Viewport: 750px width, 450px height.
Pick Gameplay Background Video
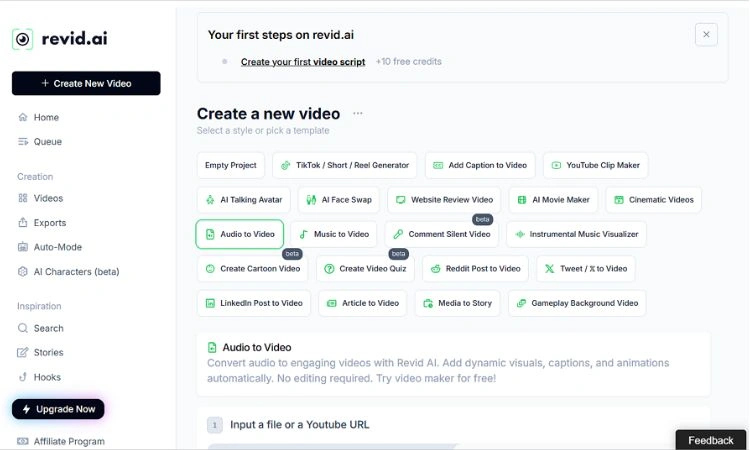577,303
